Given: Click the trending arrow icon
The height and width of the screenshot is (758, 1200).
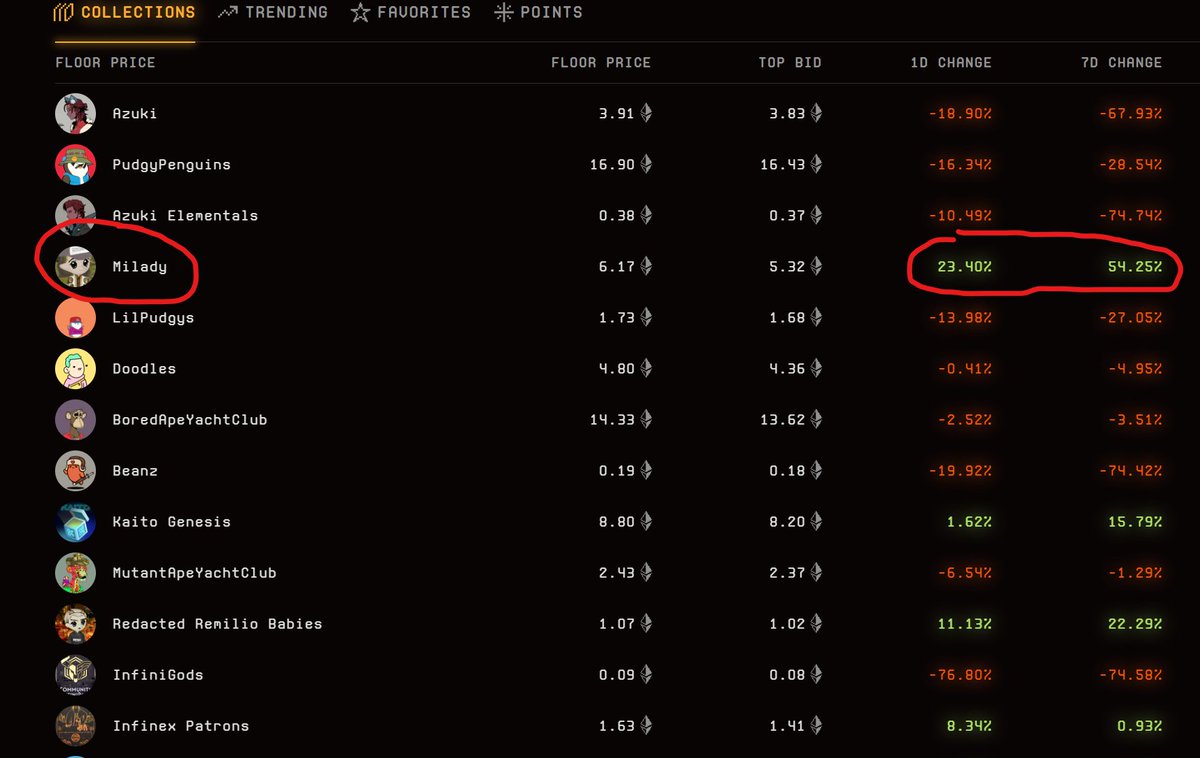Looking at the screenshot, I should click(x=227, y=13).
